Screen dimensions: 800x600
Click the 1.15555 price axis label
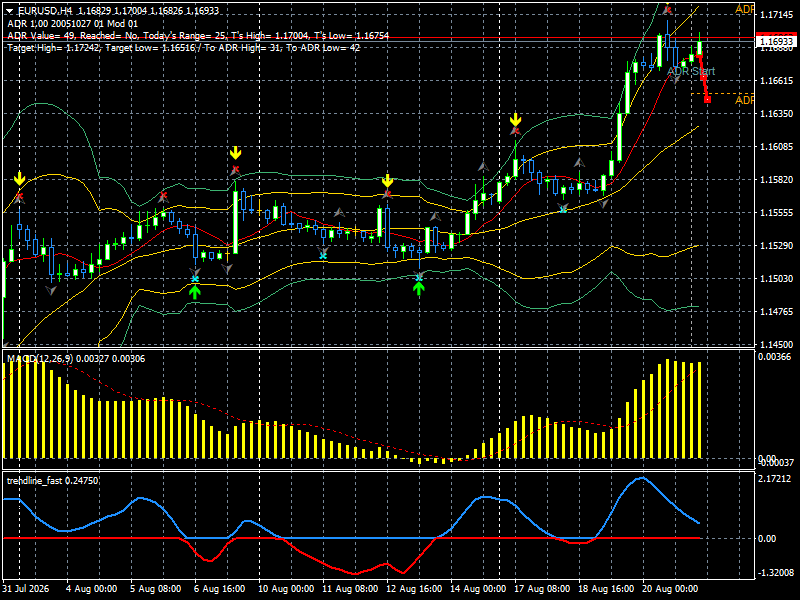777,213
